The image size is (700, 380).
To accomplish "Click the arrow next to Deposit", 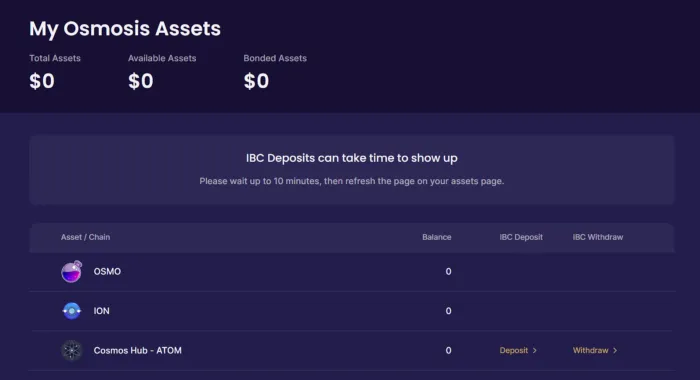I will coord(535,351).
